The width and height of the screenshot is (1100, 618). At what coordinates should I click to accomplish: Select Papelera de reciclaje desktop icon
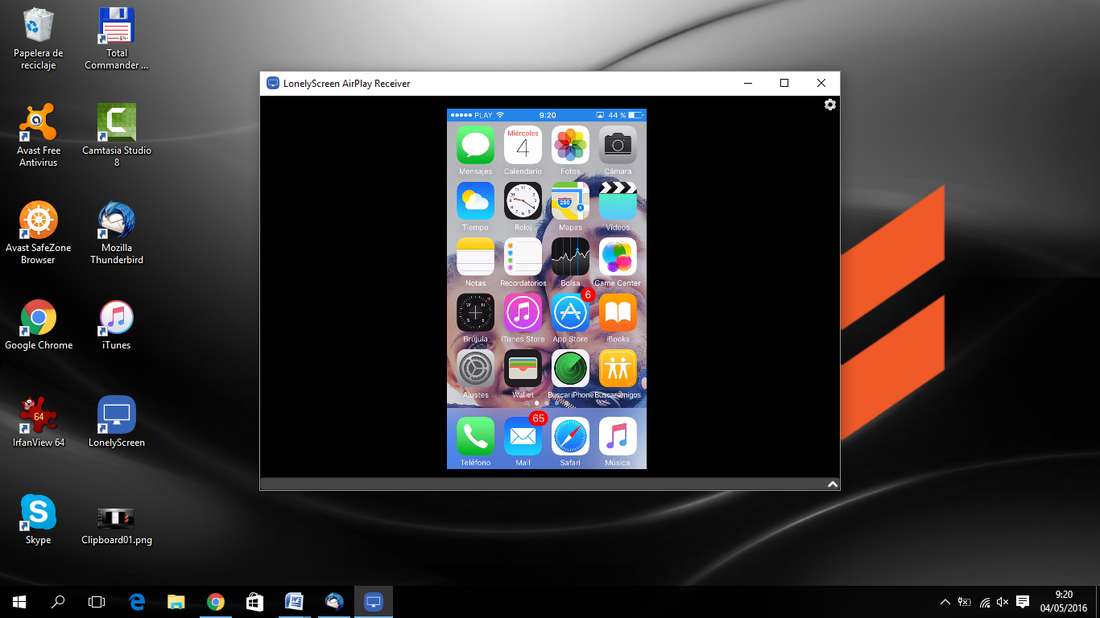[38, 39]
